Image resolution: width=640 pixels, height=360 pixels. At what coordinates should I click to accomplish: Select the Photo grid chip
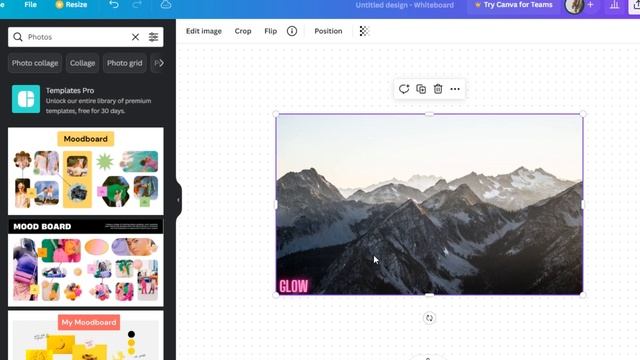[124, 63]
